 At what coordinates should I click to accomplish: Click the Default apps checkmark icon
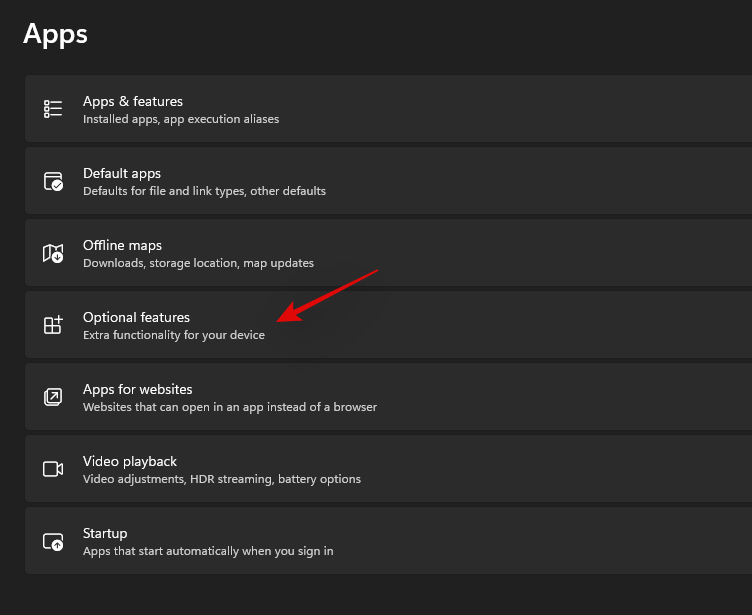point(53,181)
